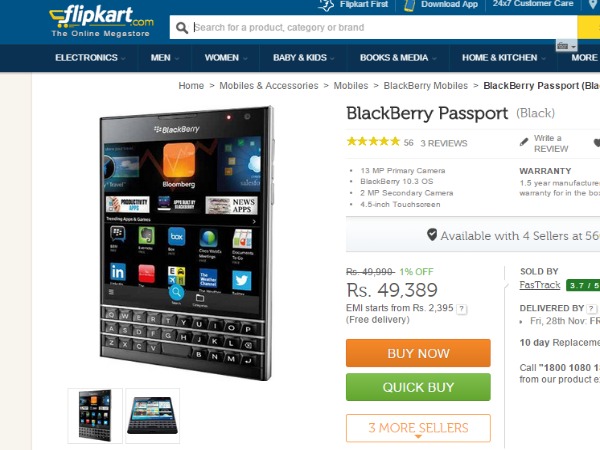Expand the 3 More Sellers list

(418, 428)
